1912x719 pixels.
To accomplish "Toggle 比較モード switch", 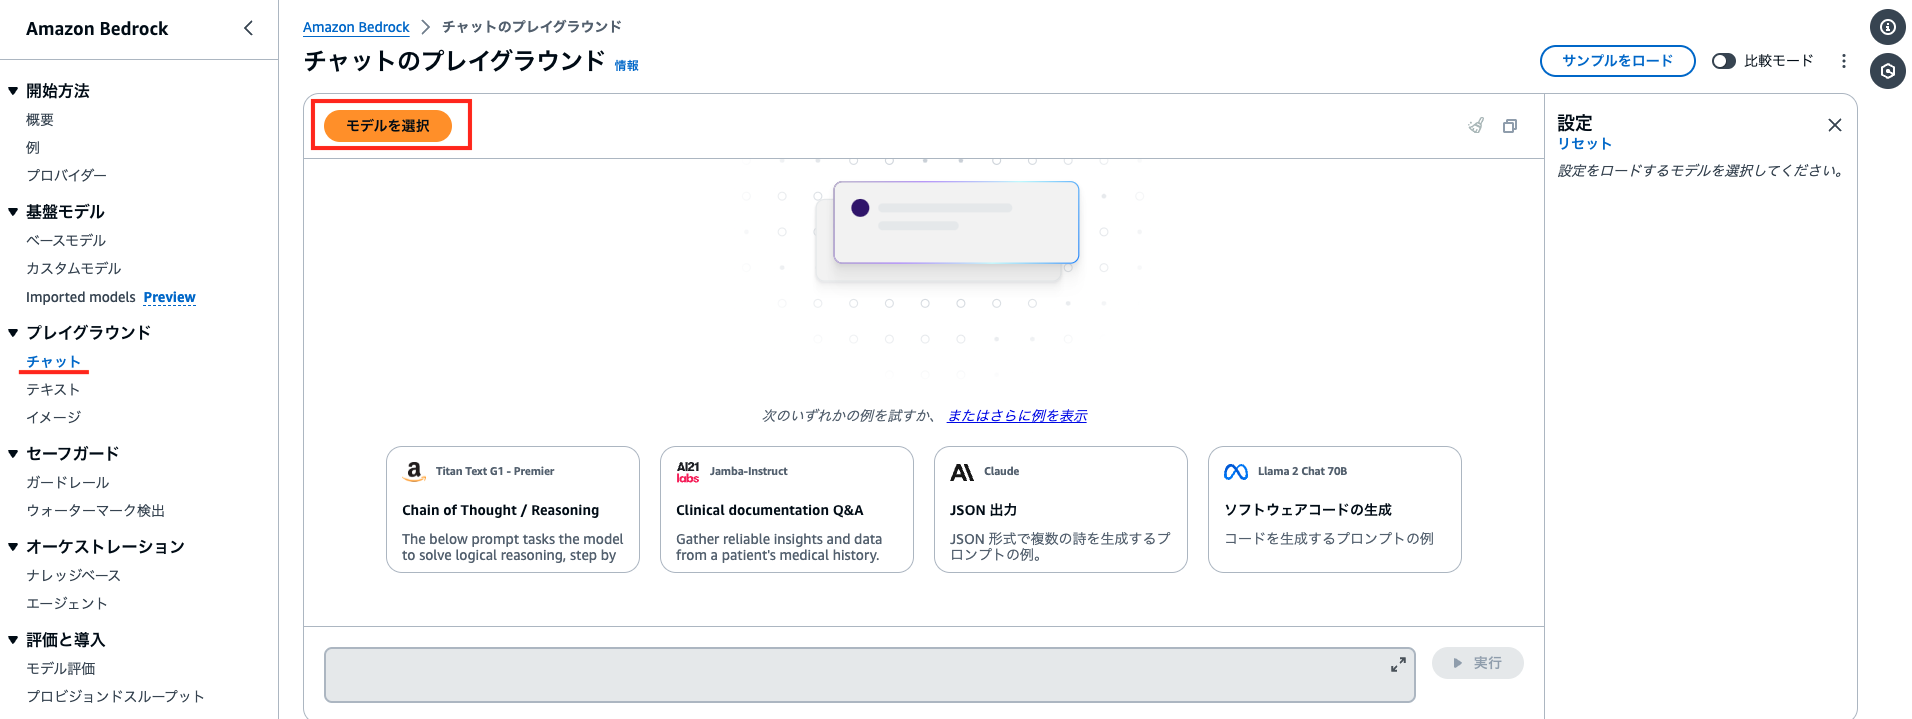I will click(1723, 61).
